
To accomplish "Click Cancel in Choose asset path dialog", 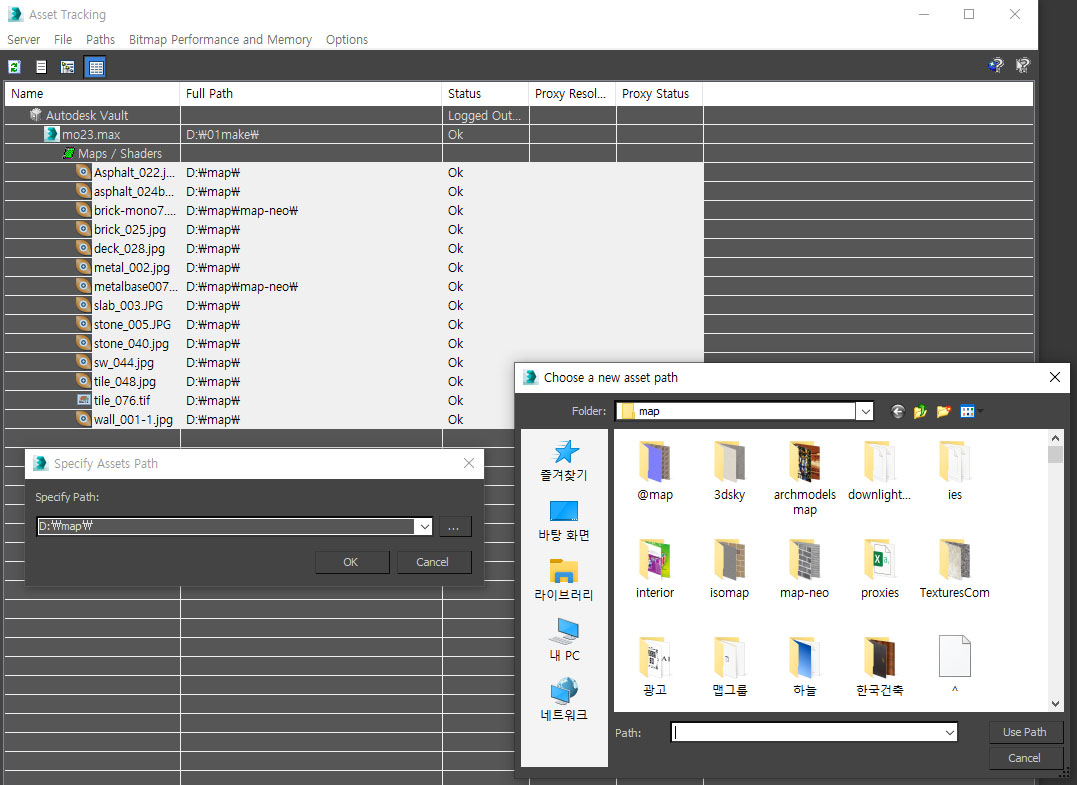I will 1025,758.
